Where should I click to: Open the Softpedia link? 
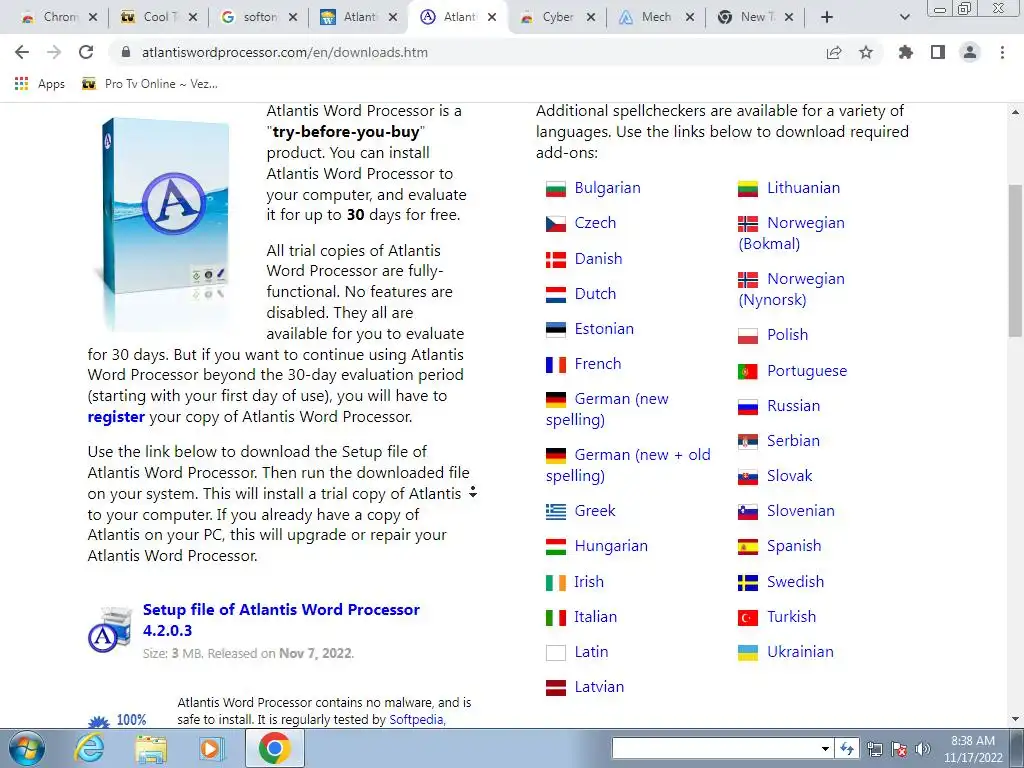tap(417, 719)
